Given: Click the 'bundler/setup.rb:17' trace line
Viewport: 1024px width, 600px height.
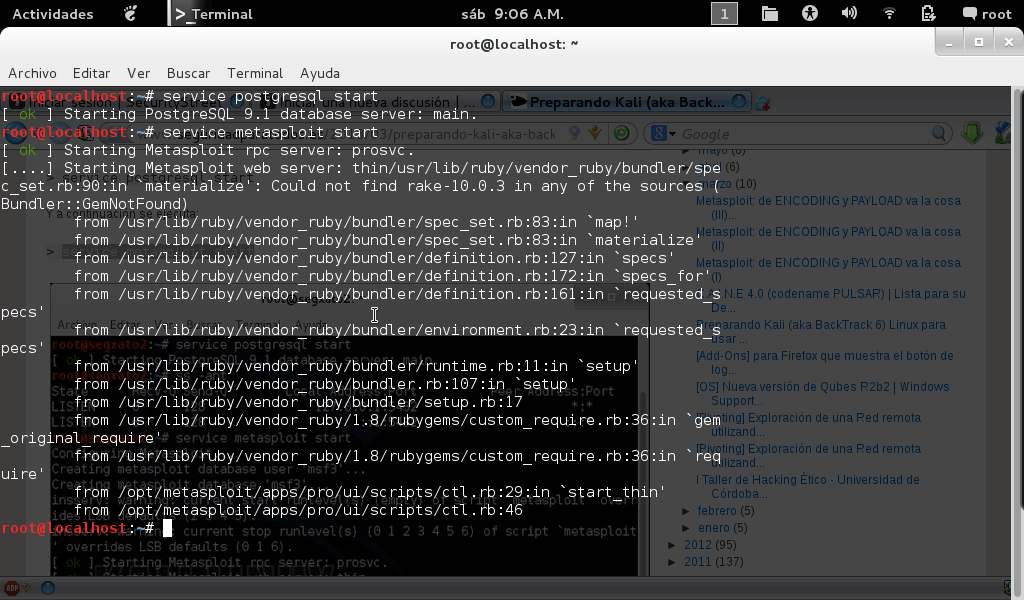Looking at the screenshot, I should coord(298,402).
